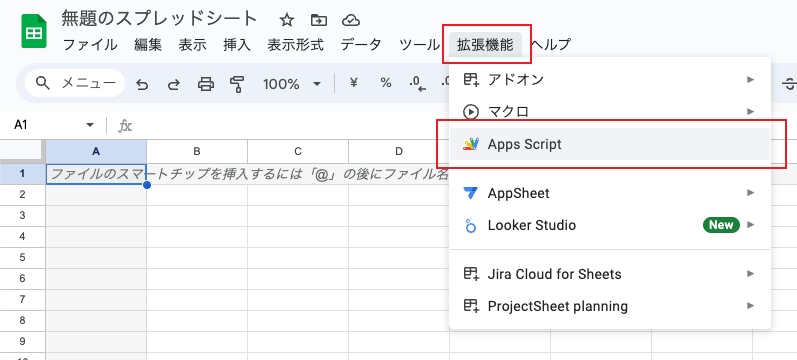Open the ファイル menu

(89, 45)
